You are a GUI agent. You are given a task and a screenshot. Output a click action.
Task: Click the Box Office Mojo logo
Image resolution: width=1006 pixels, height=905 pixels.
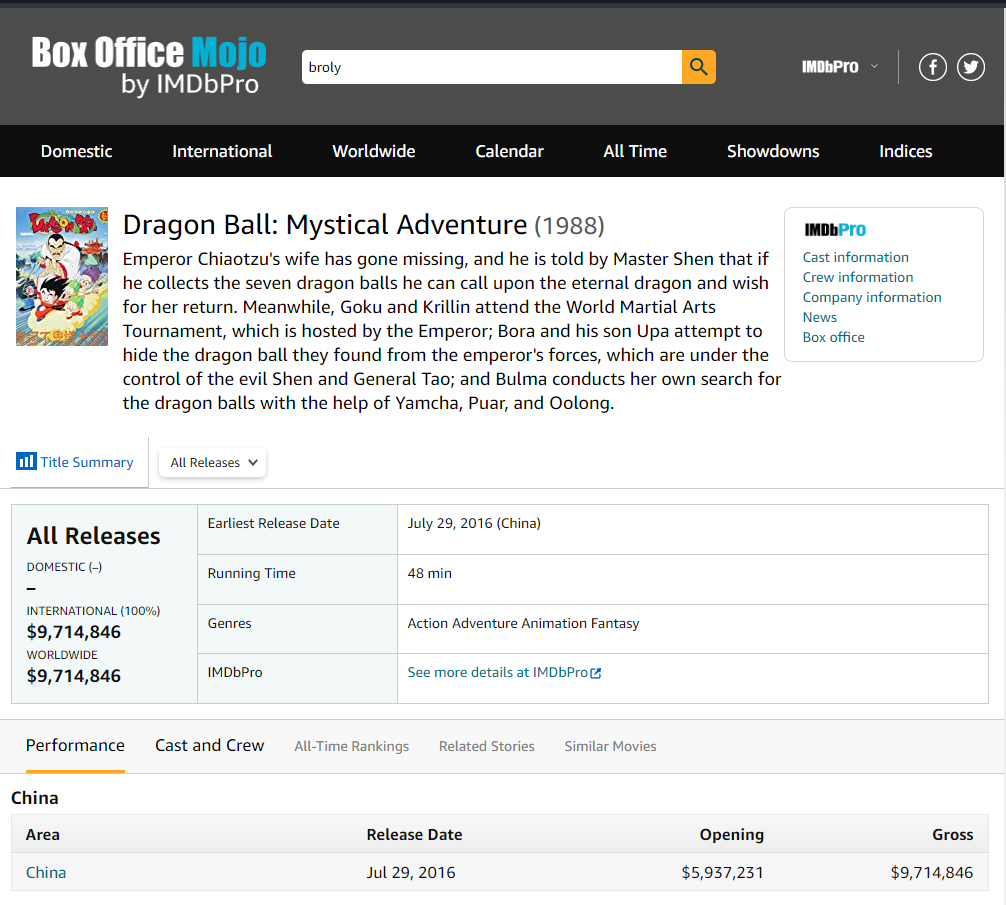coord(149,66)
